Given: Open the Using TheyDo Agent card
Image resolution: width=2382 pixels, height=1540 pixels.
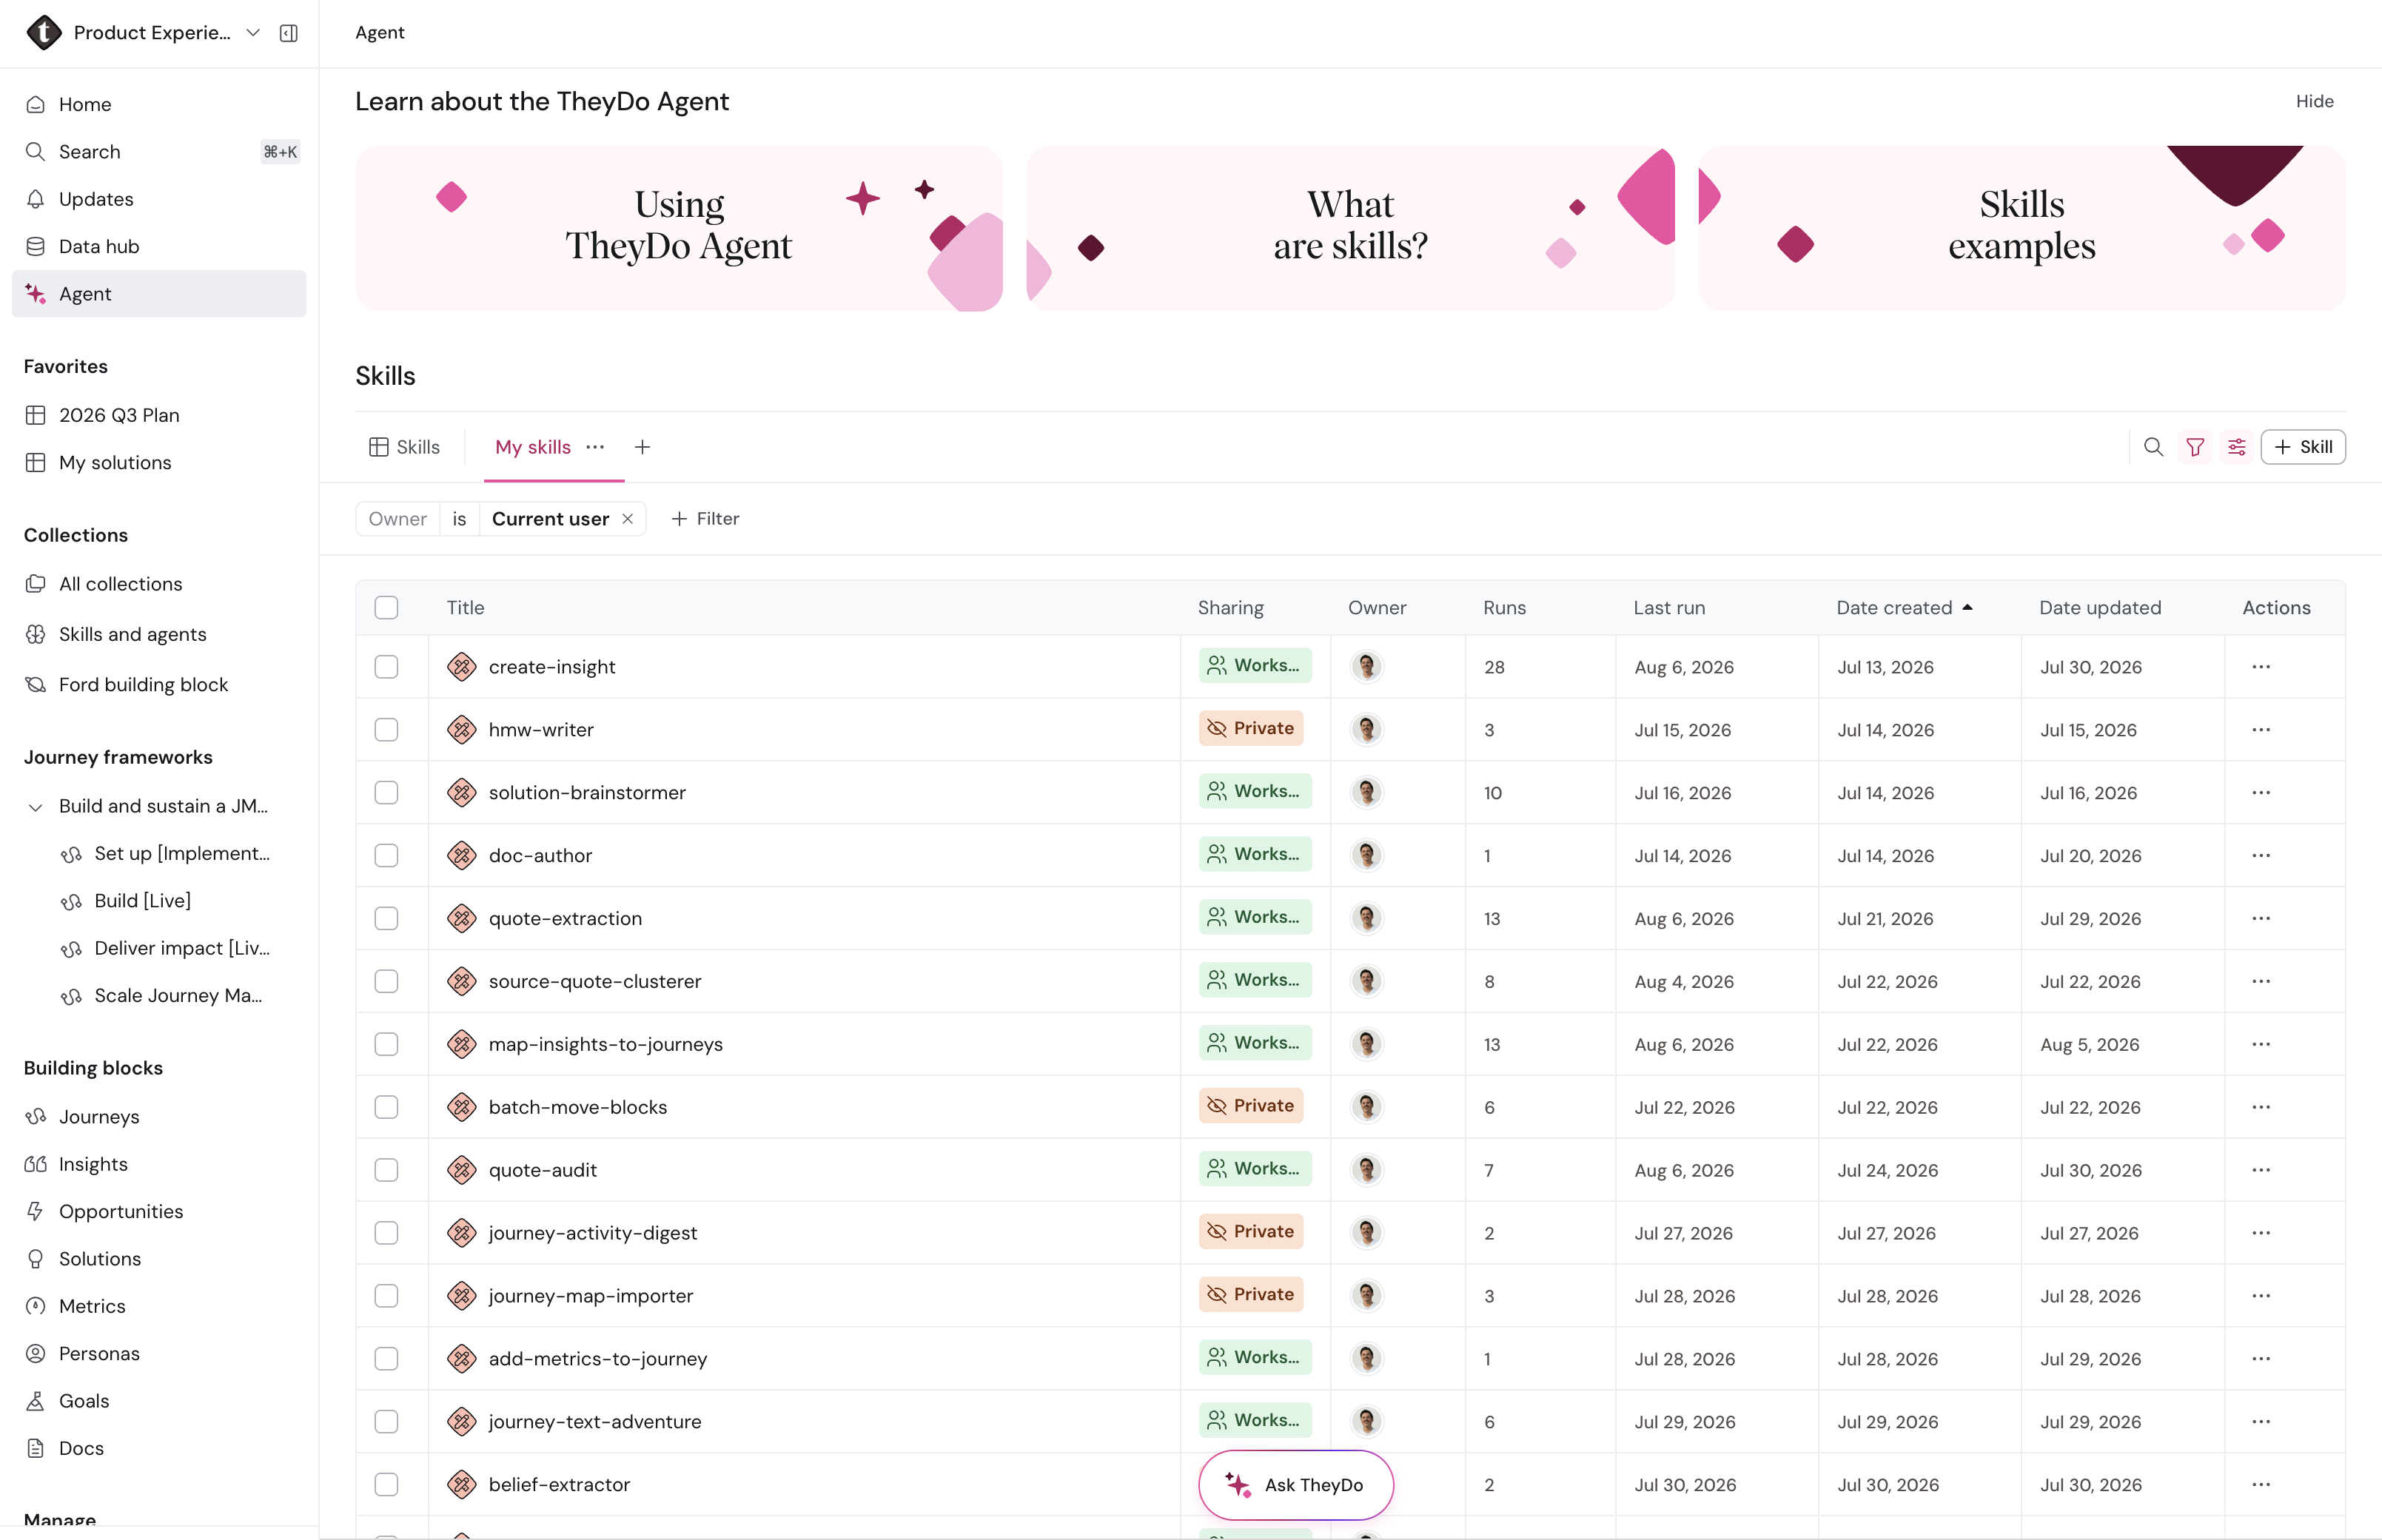Looking at the screenshot, I should pyautogui.click(x=679, y=229).
